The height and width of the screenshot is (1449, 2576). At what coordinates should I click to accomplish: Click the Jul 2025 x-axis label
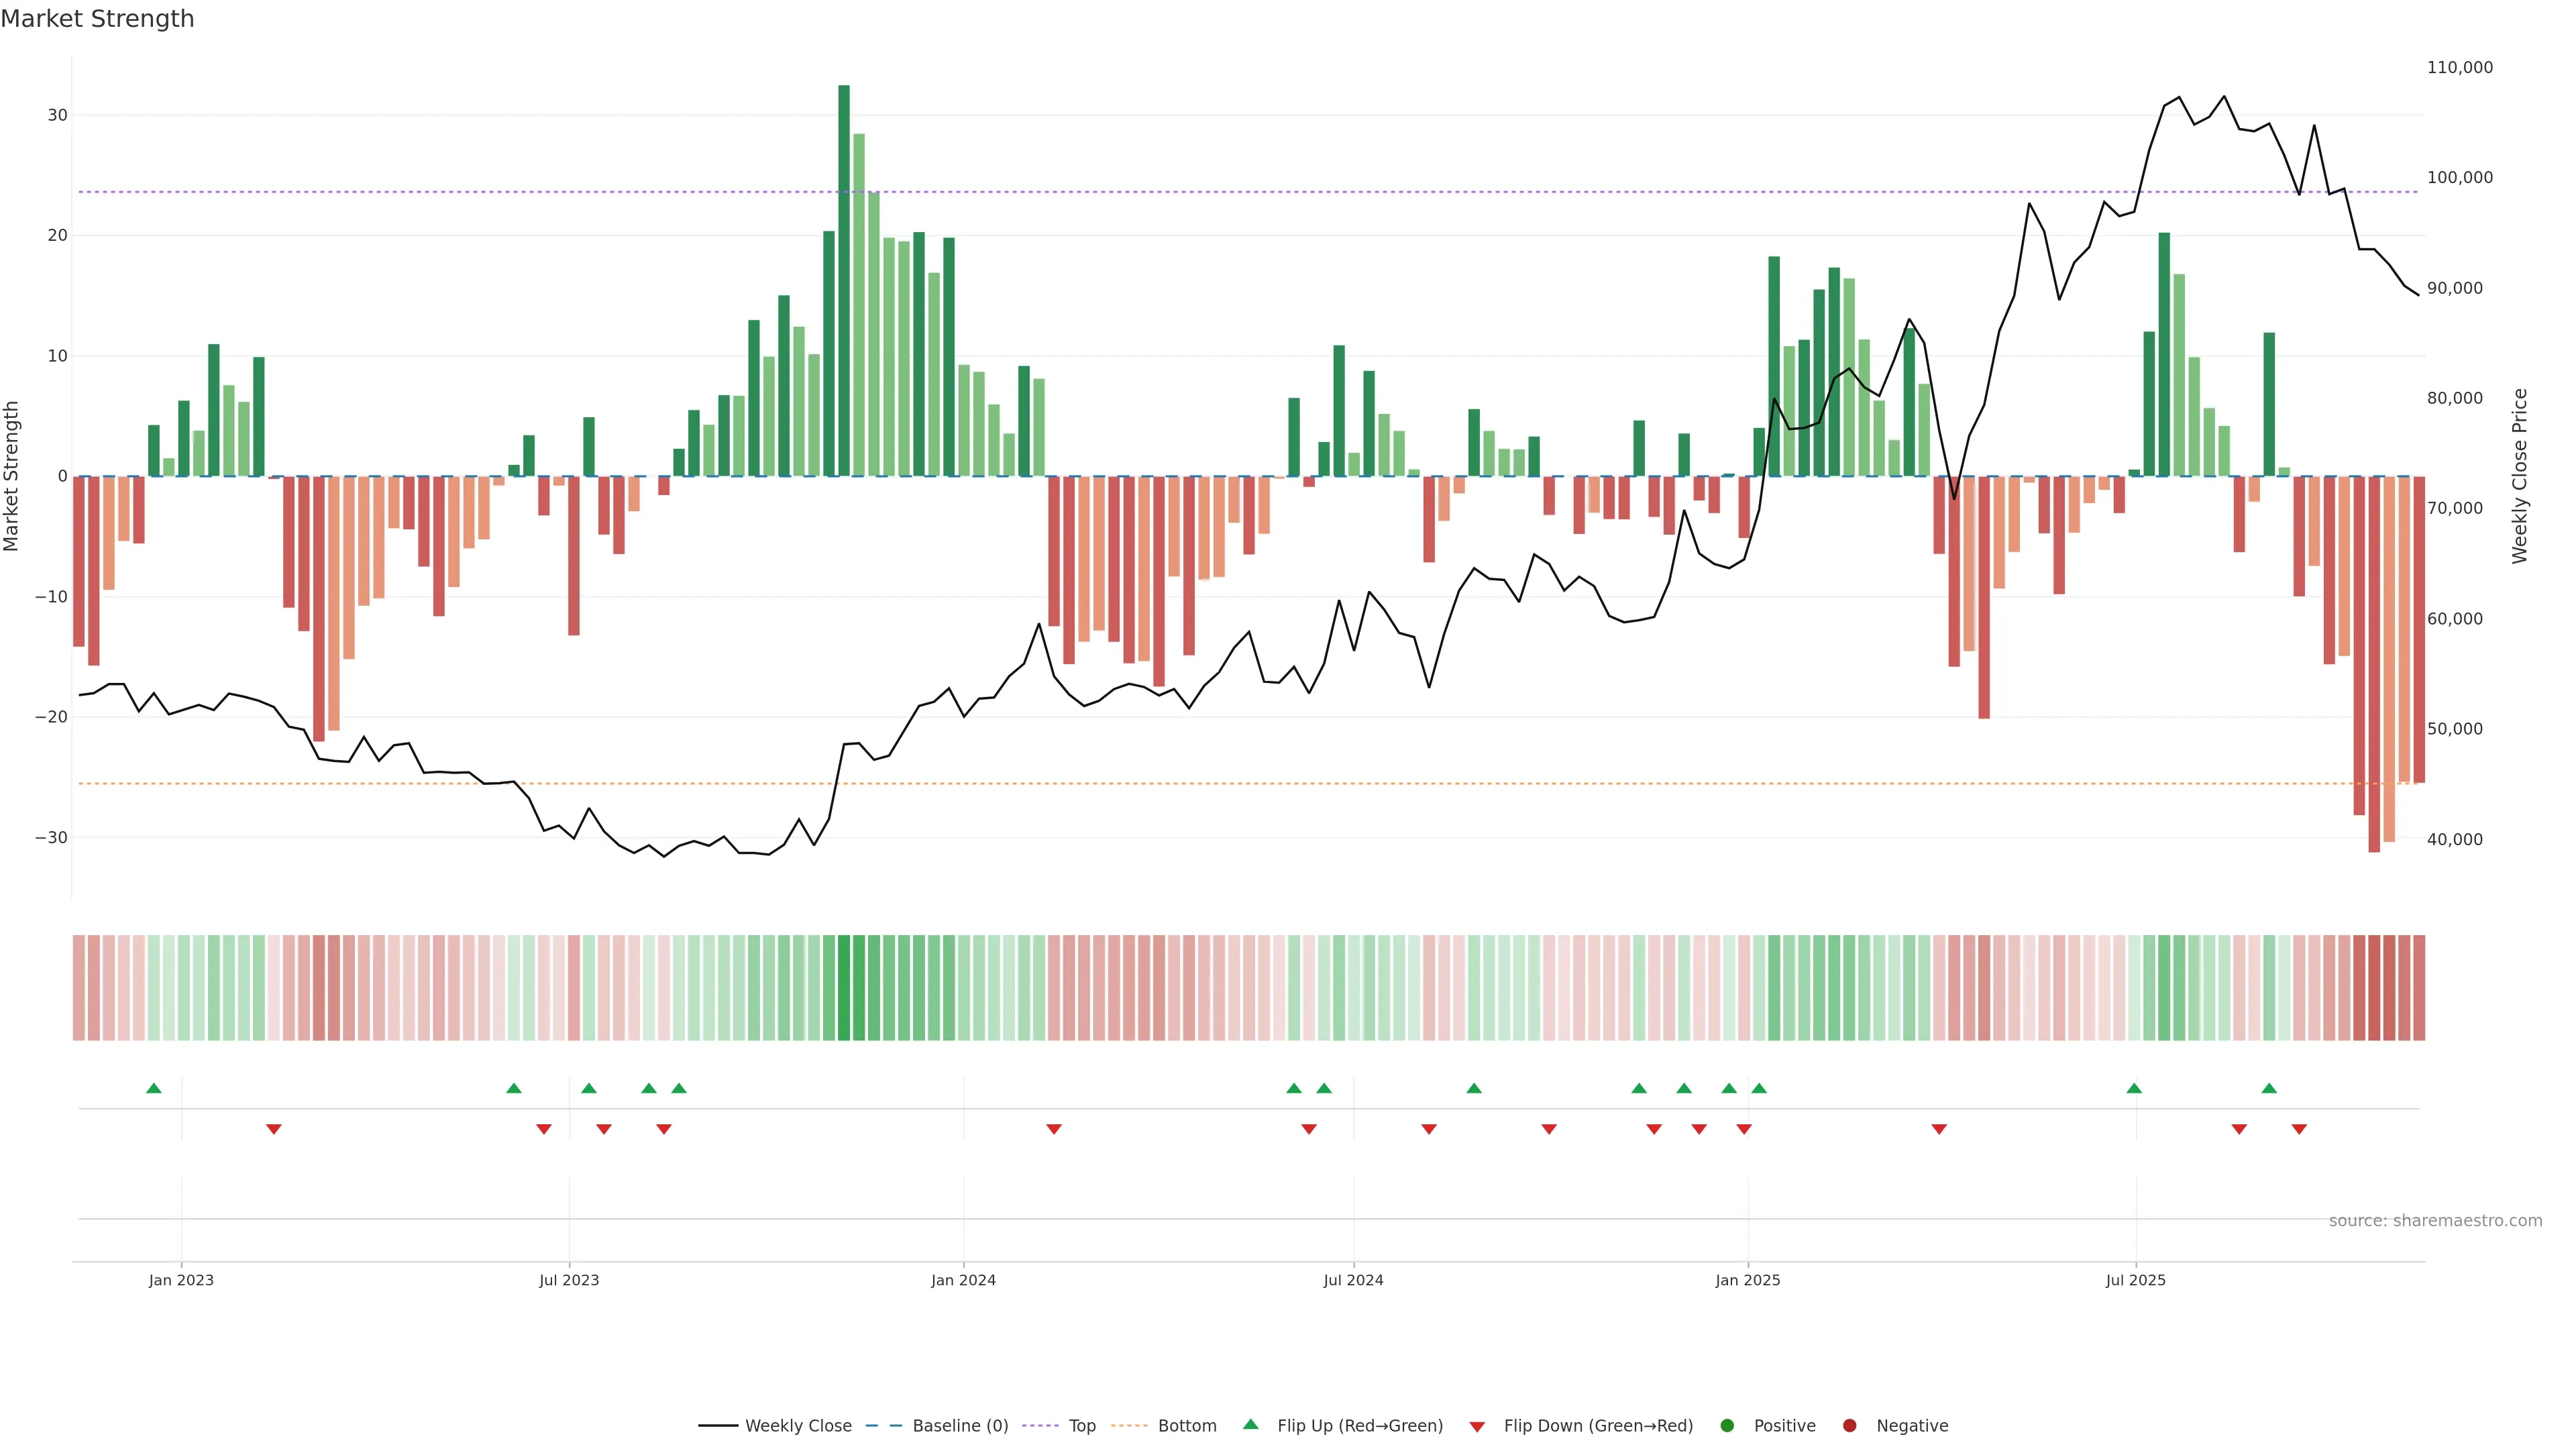(x=2135, y=1280)
